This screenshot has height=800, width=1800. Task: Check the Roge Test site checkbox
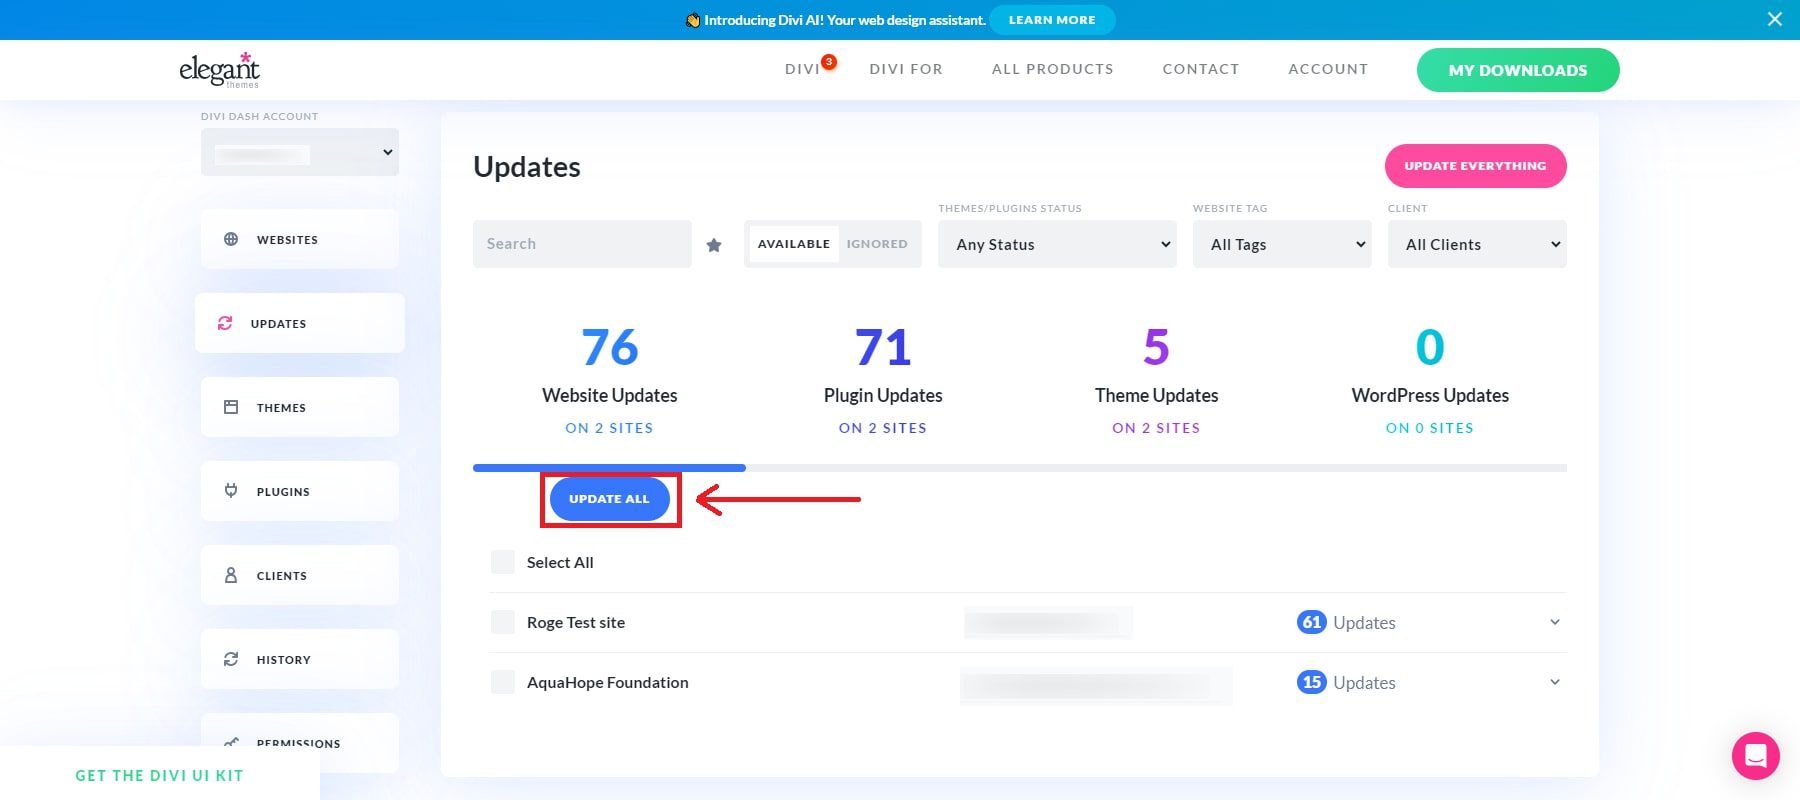pos(503,622)
